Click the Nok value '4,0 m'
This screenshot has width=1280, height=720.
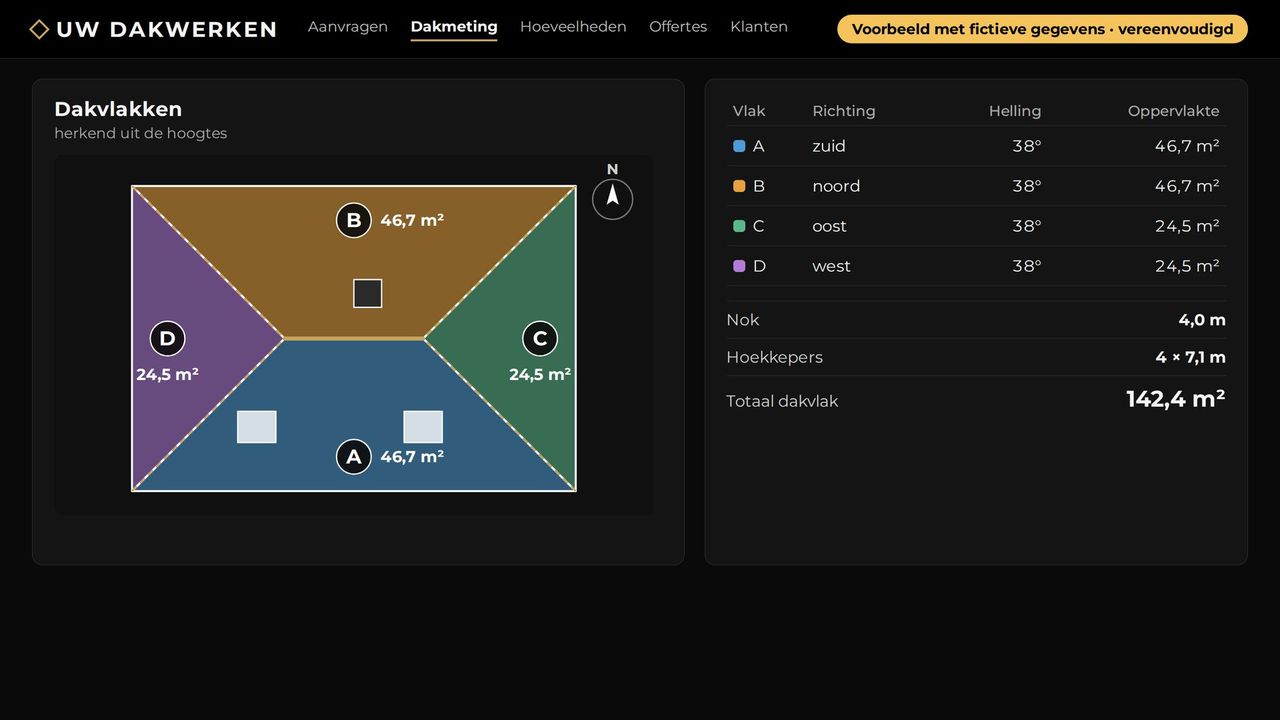coord(1202,320)
